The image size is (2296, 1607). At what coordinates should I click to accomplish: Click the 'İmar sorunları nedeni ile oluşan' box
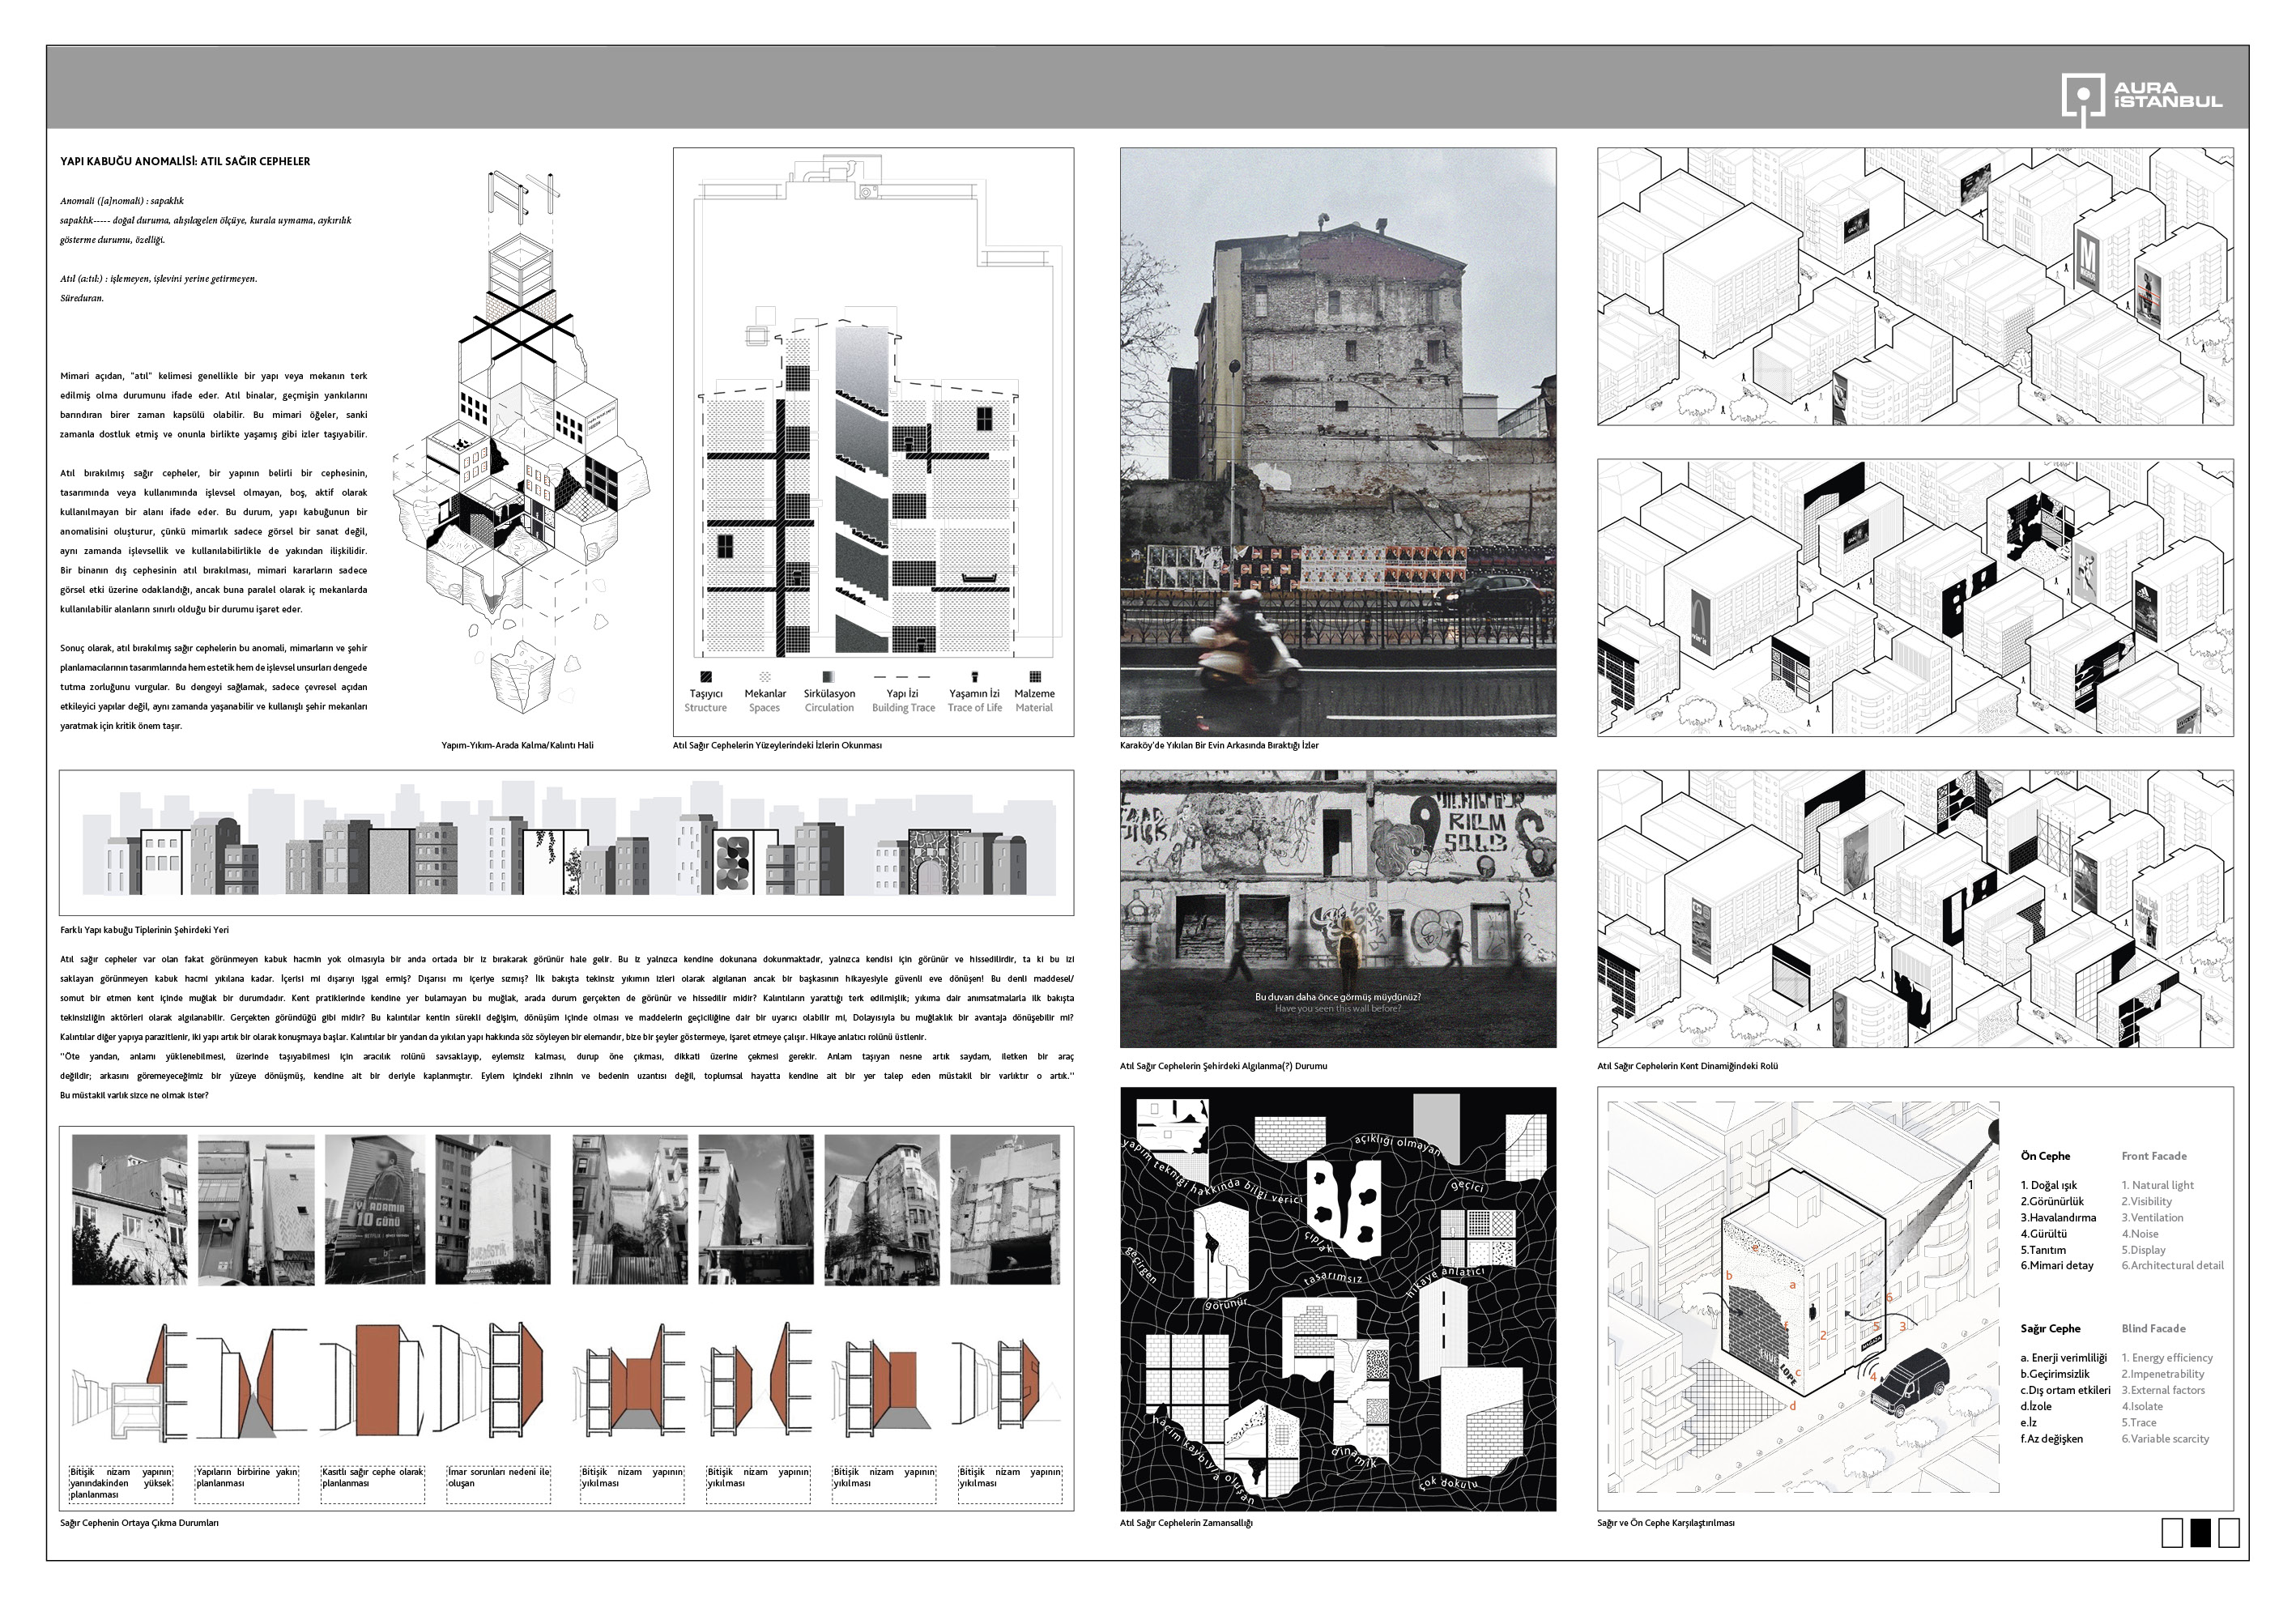click(x=498, y=1484)
